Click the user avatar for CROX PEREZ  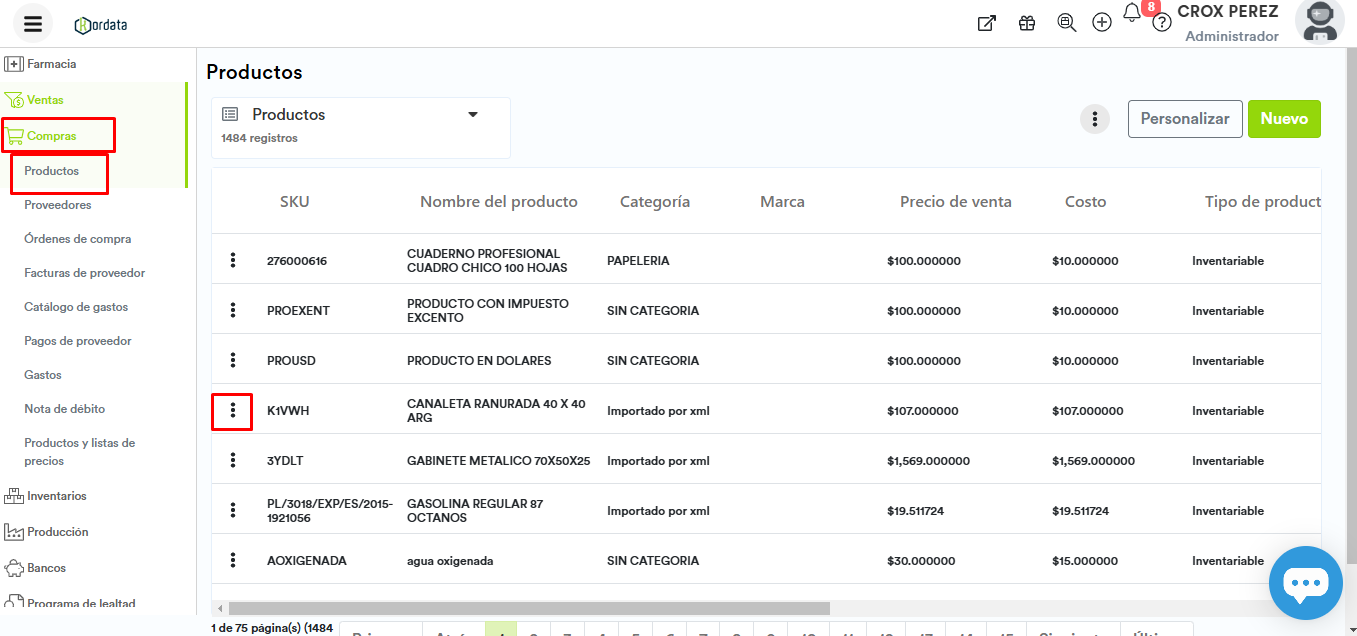(x=1319, y=23)
